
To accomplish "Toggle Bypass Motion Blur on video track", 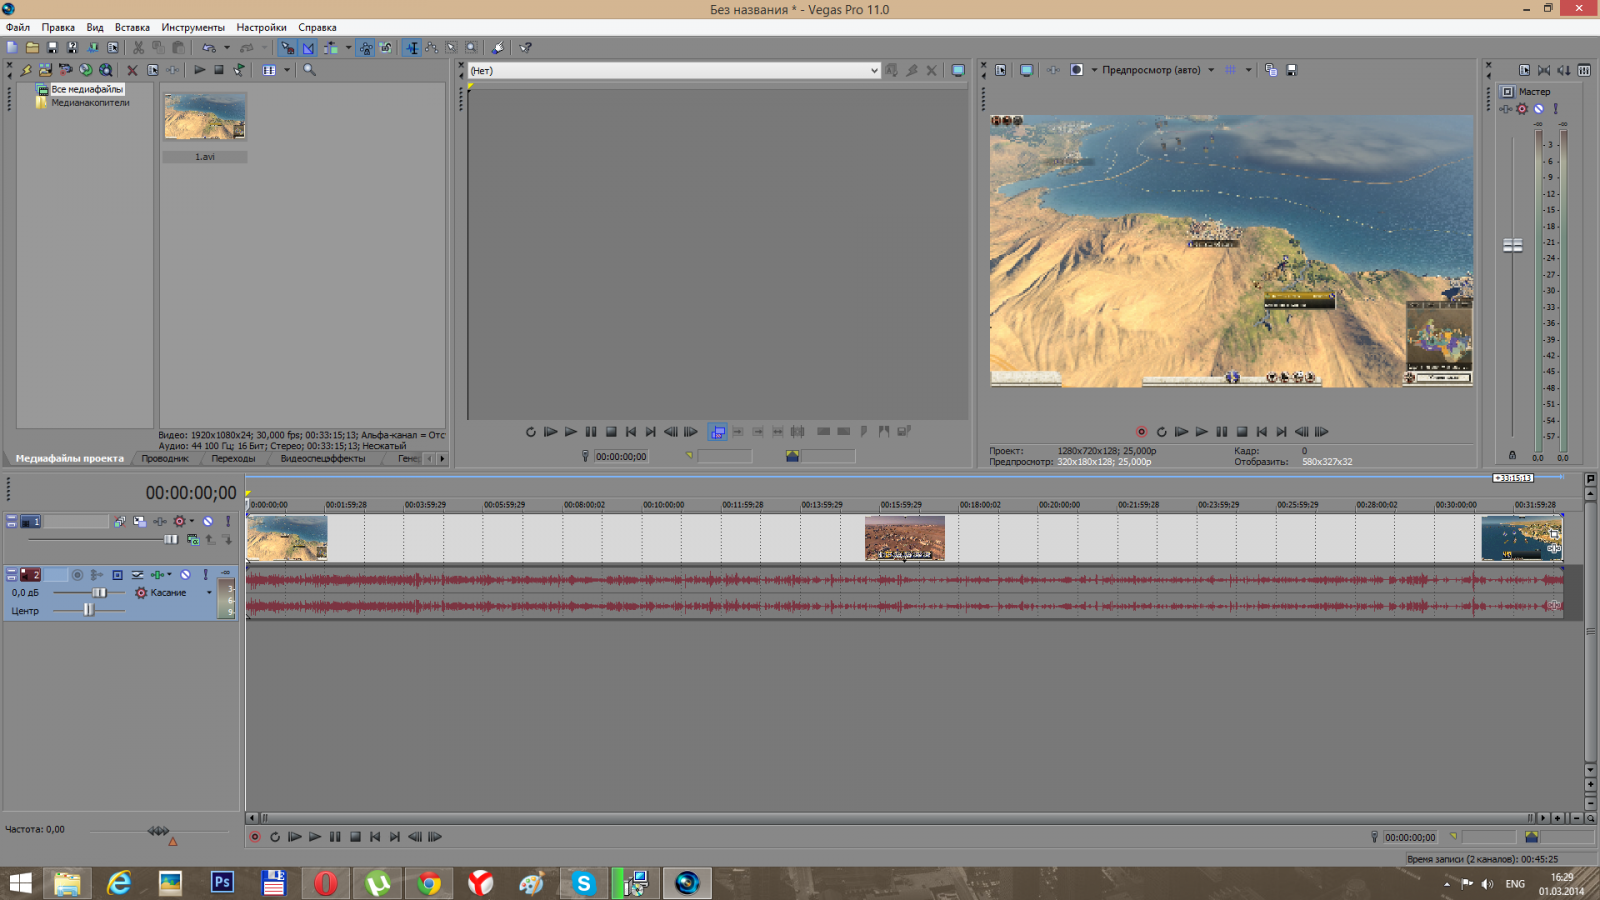I will 119,521.
